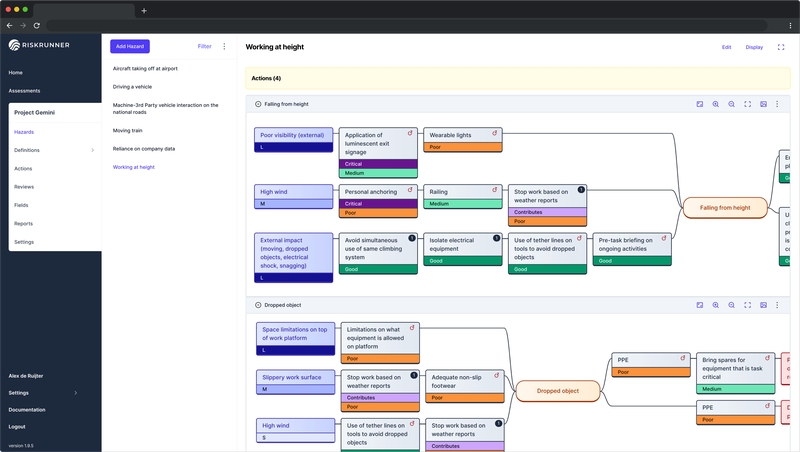Click the Project Gemini header
Image resolution: width=800 pixels, height=452 pixels.
tap(35, 113)
